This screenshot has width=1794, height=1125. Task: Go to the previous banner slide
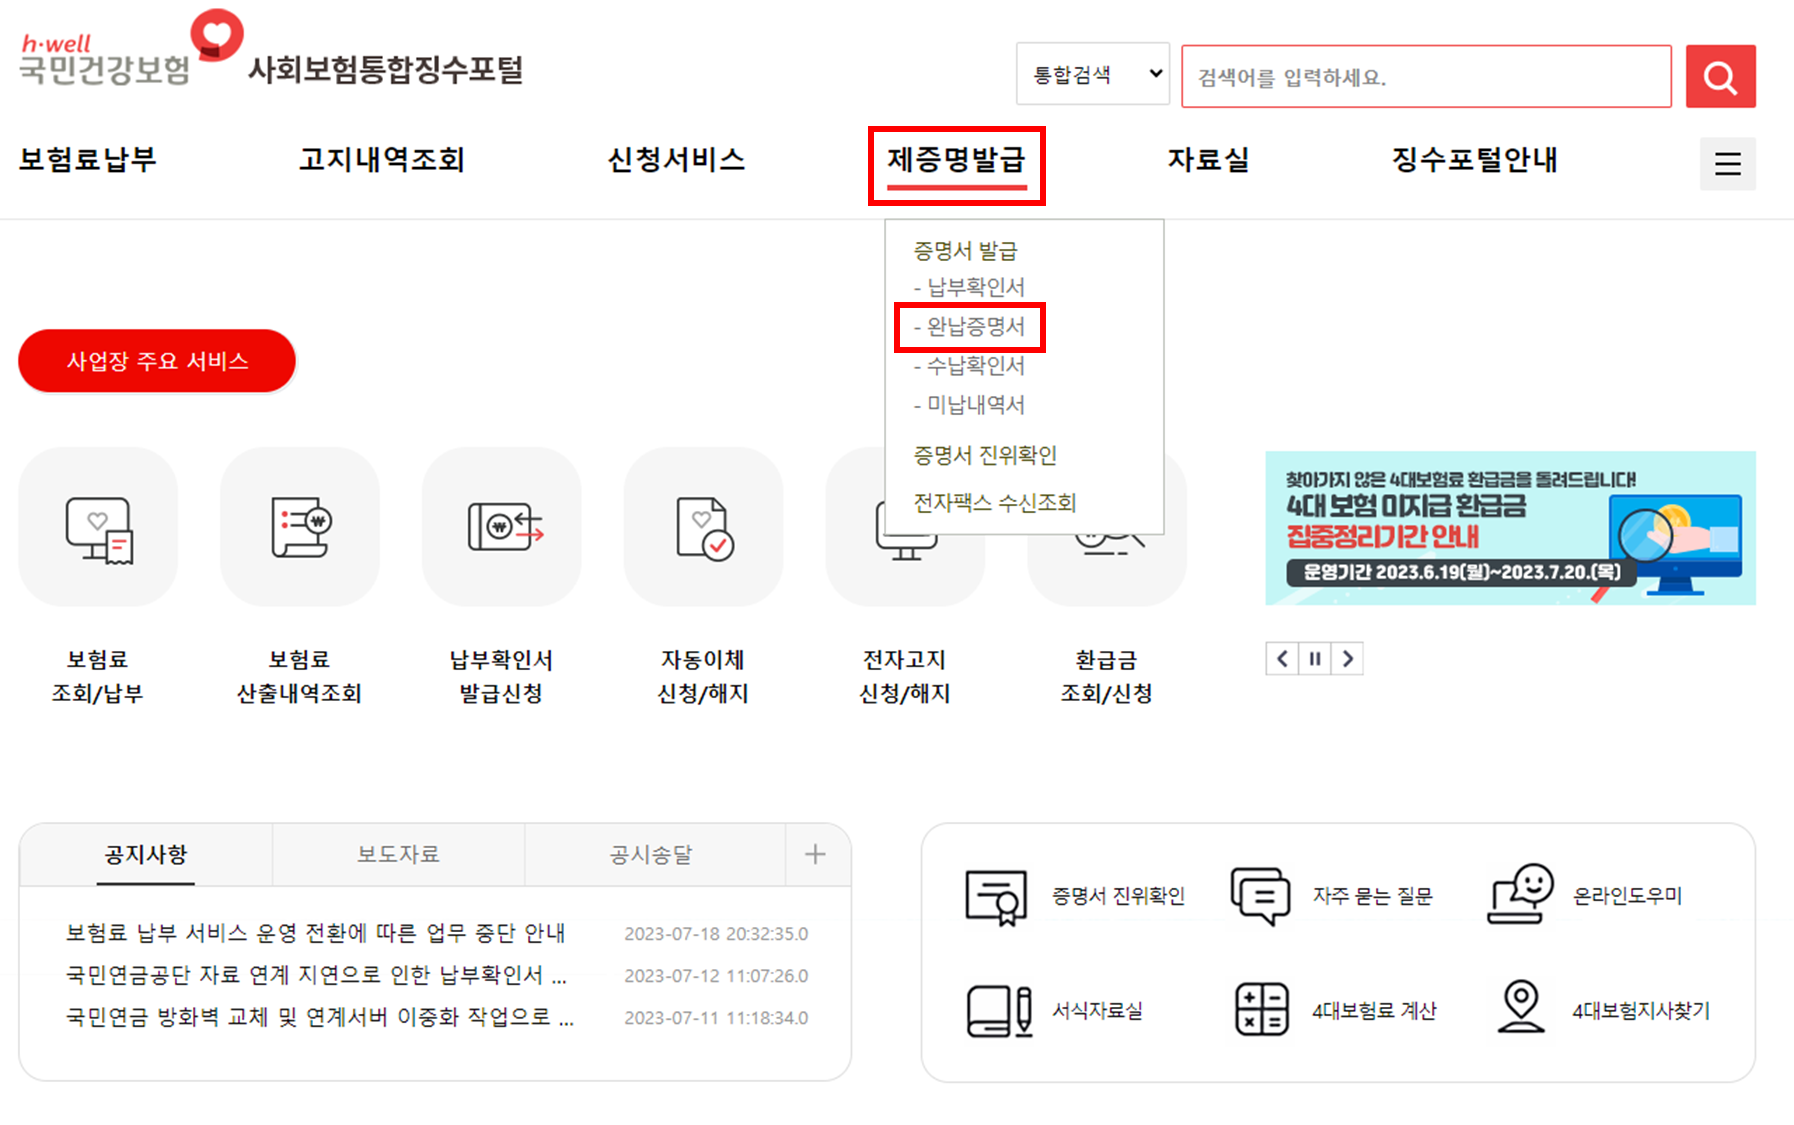click(1282, 659)
